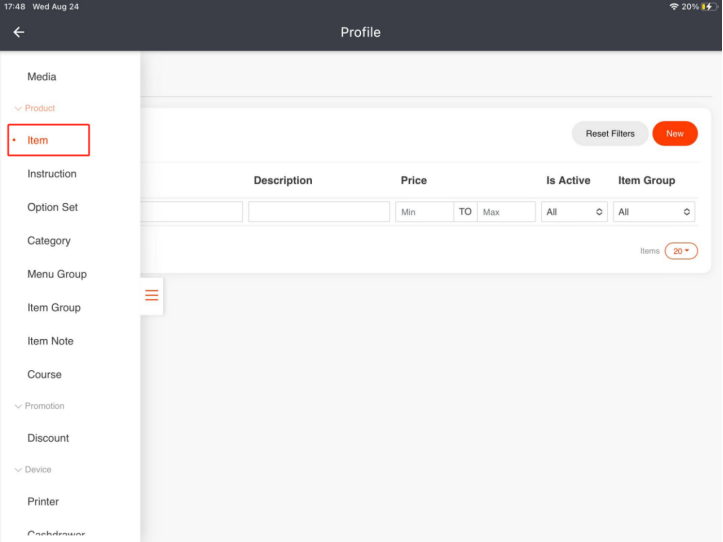Click the orange hamburger menu handle
The width and height of the screenshot is (723, 542).
[152, 295]
